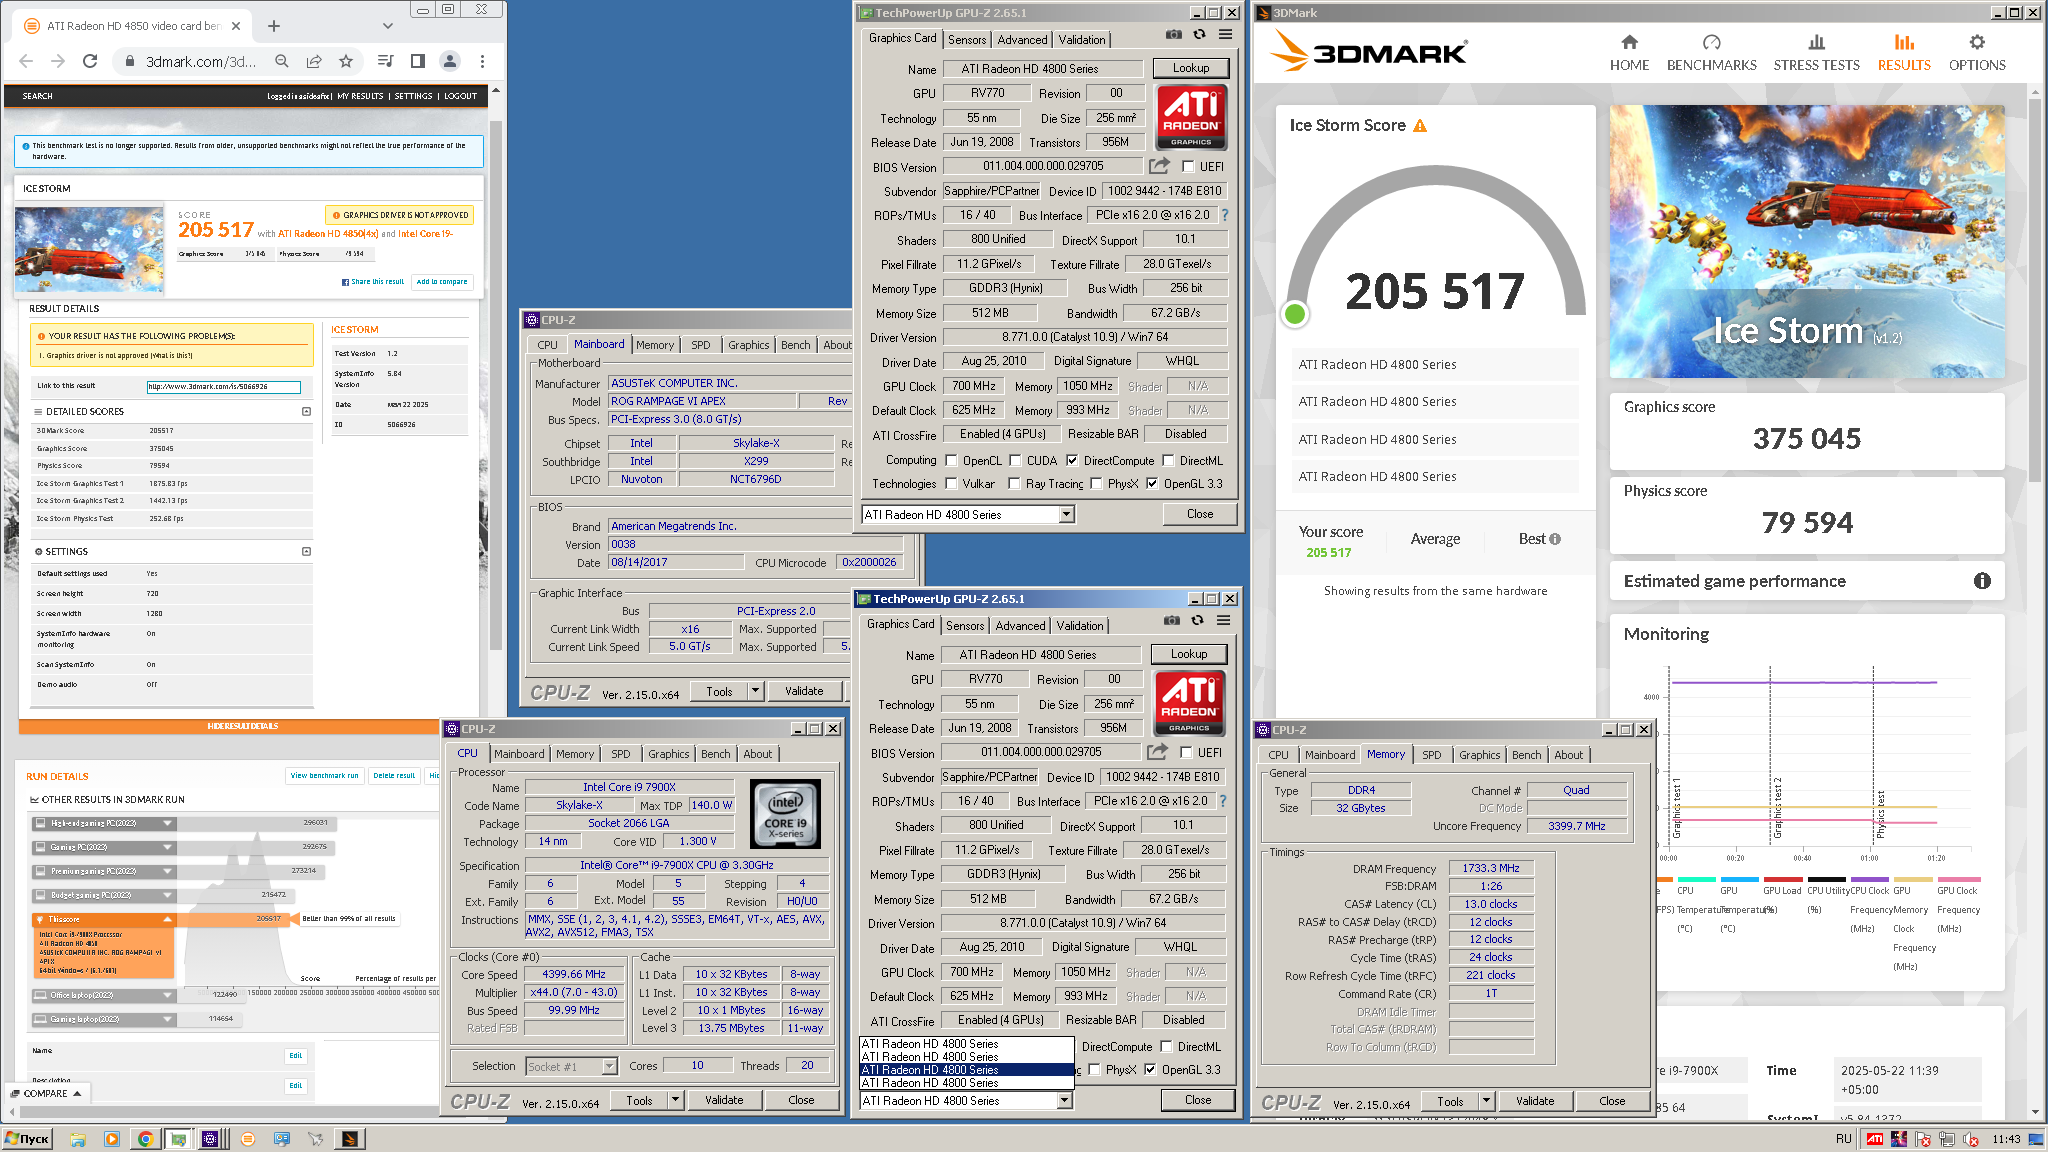Image resolution: width=2048 pixels, height=1152 pixels.
Task: Refresh top GPU-Z window with refresh icon
Action: tap(1199, 35)
